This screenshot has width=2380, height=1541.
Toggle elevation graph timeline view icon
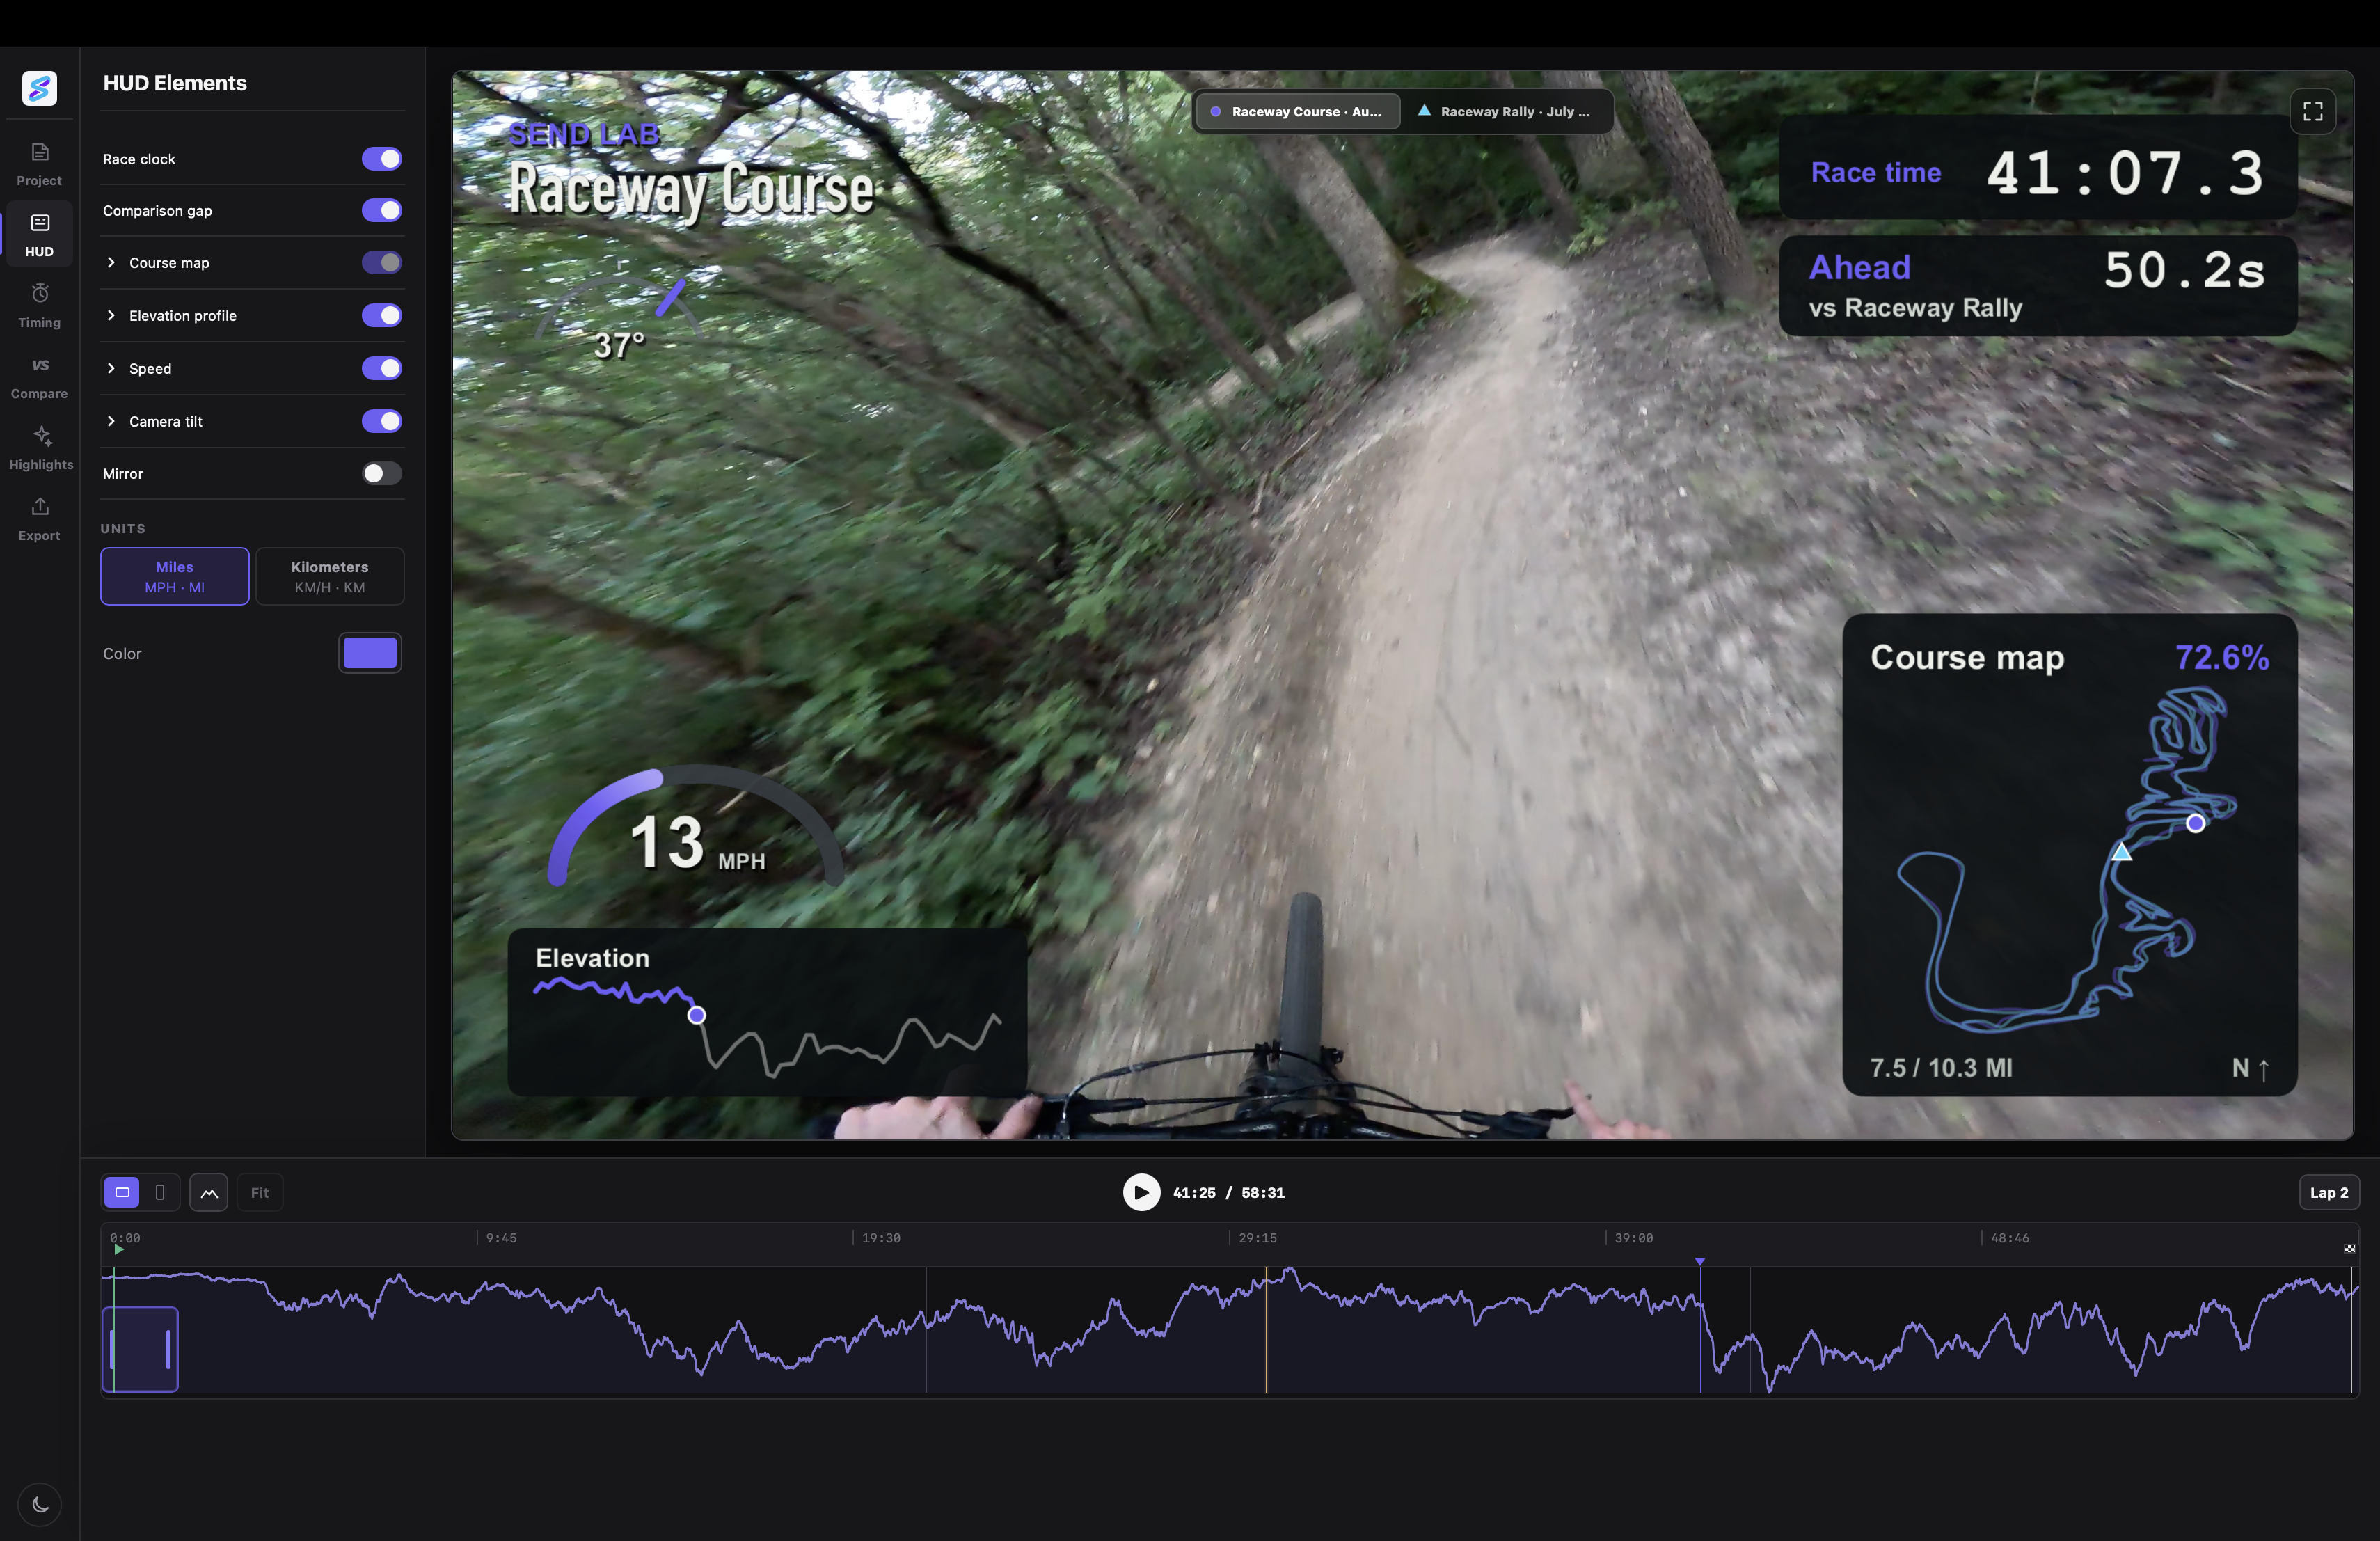(x=209, y=1192)
